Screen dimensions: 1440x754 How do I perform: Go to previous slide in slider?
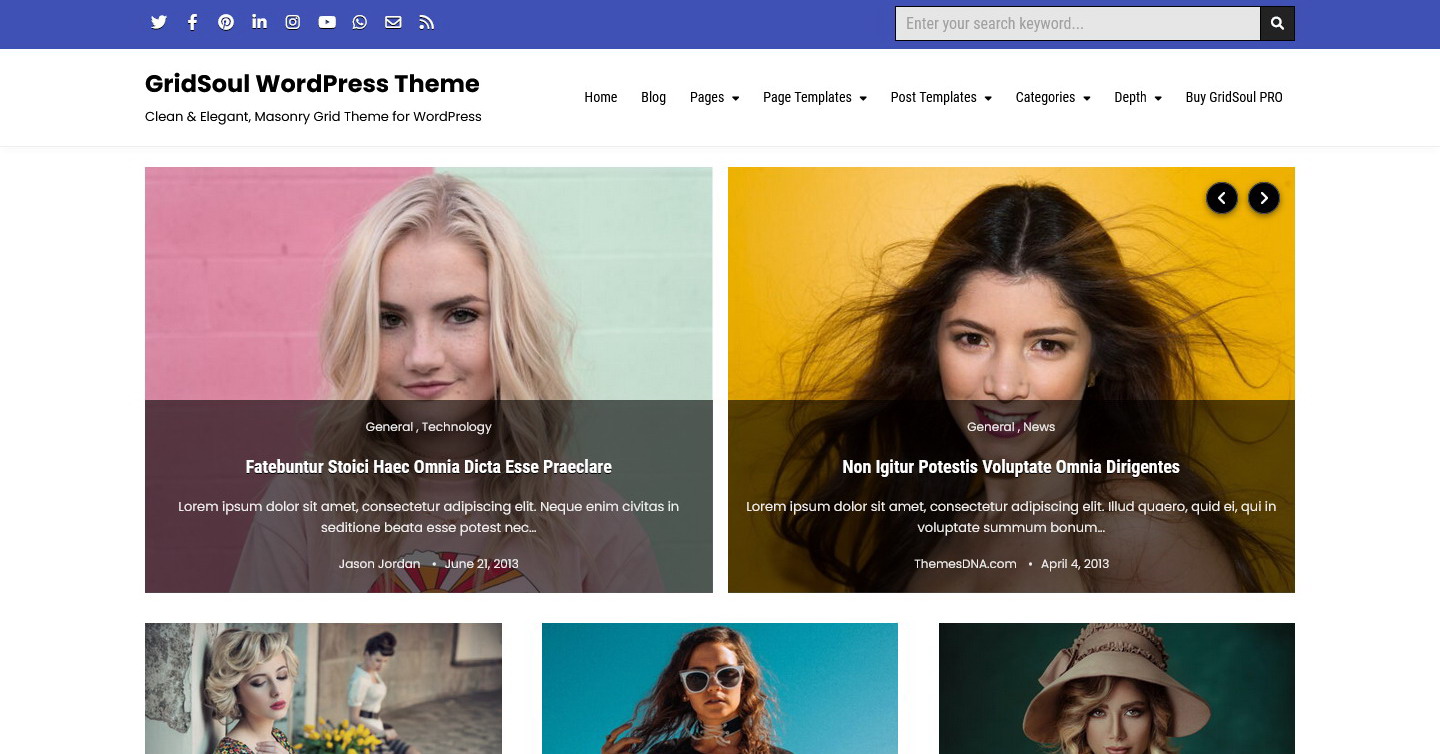(x=1221, y=198)
